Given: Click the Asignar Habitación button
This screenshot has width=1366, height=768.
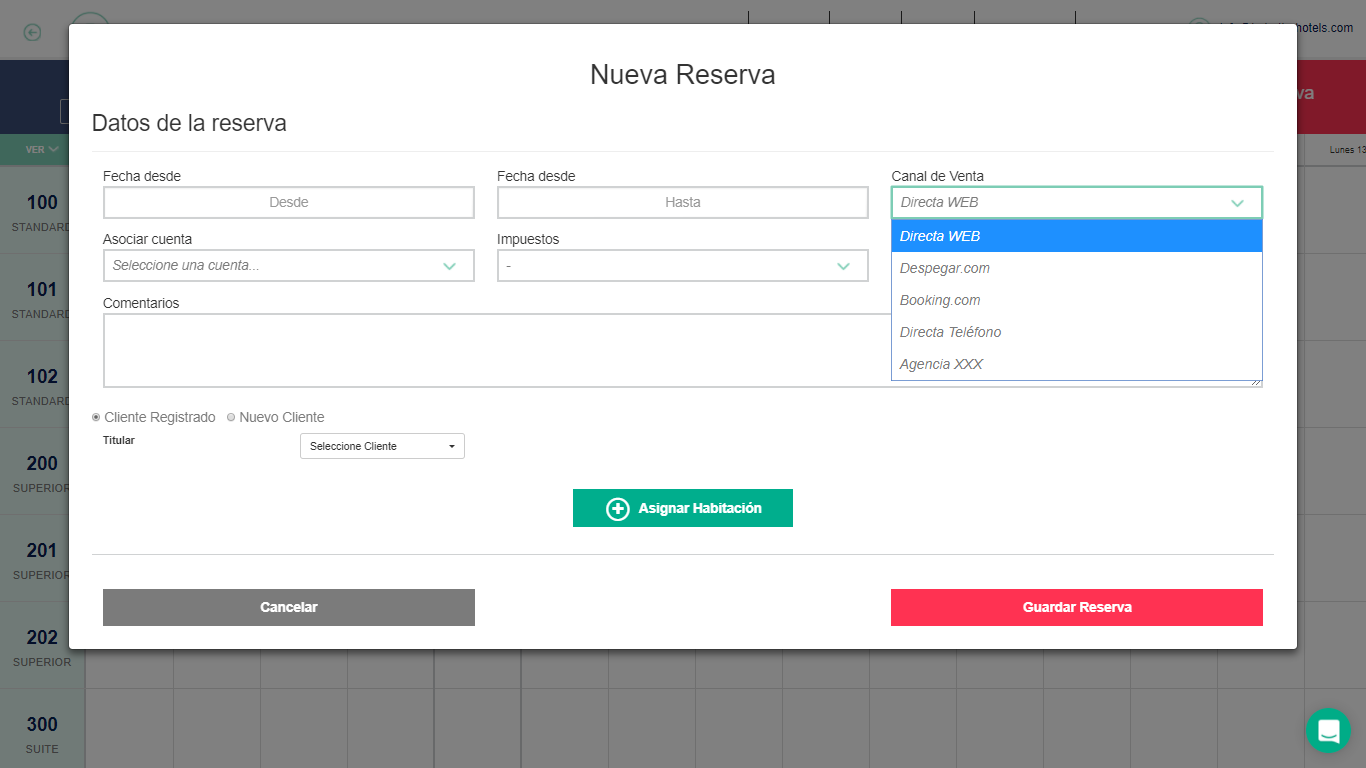Looking at the screenshot, I should (x=683, y=508).
